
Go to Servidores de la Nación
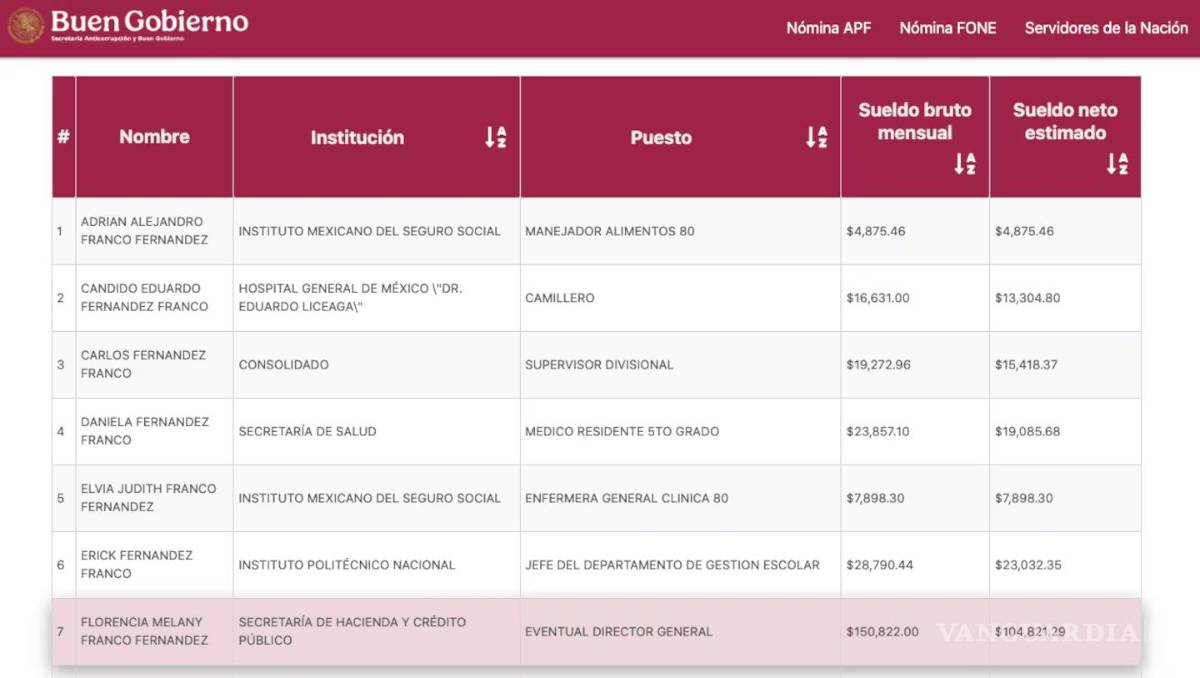(1106, 28)
